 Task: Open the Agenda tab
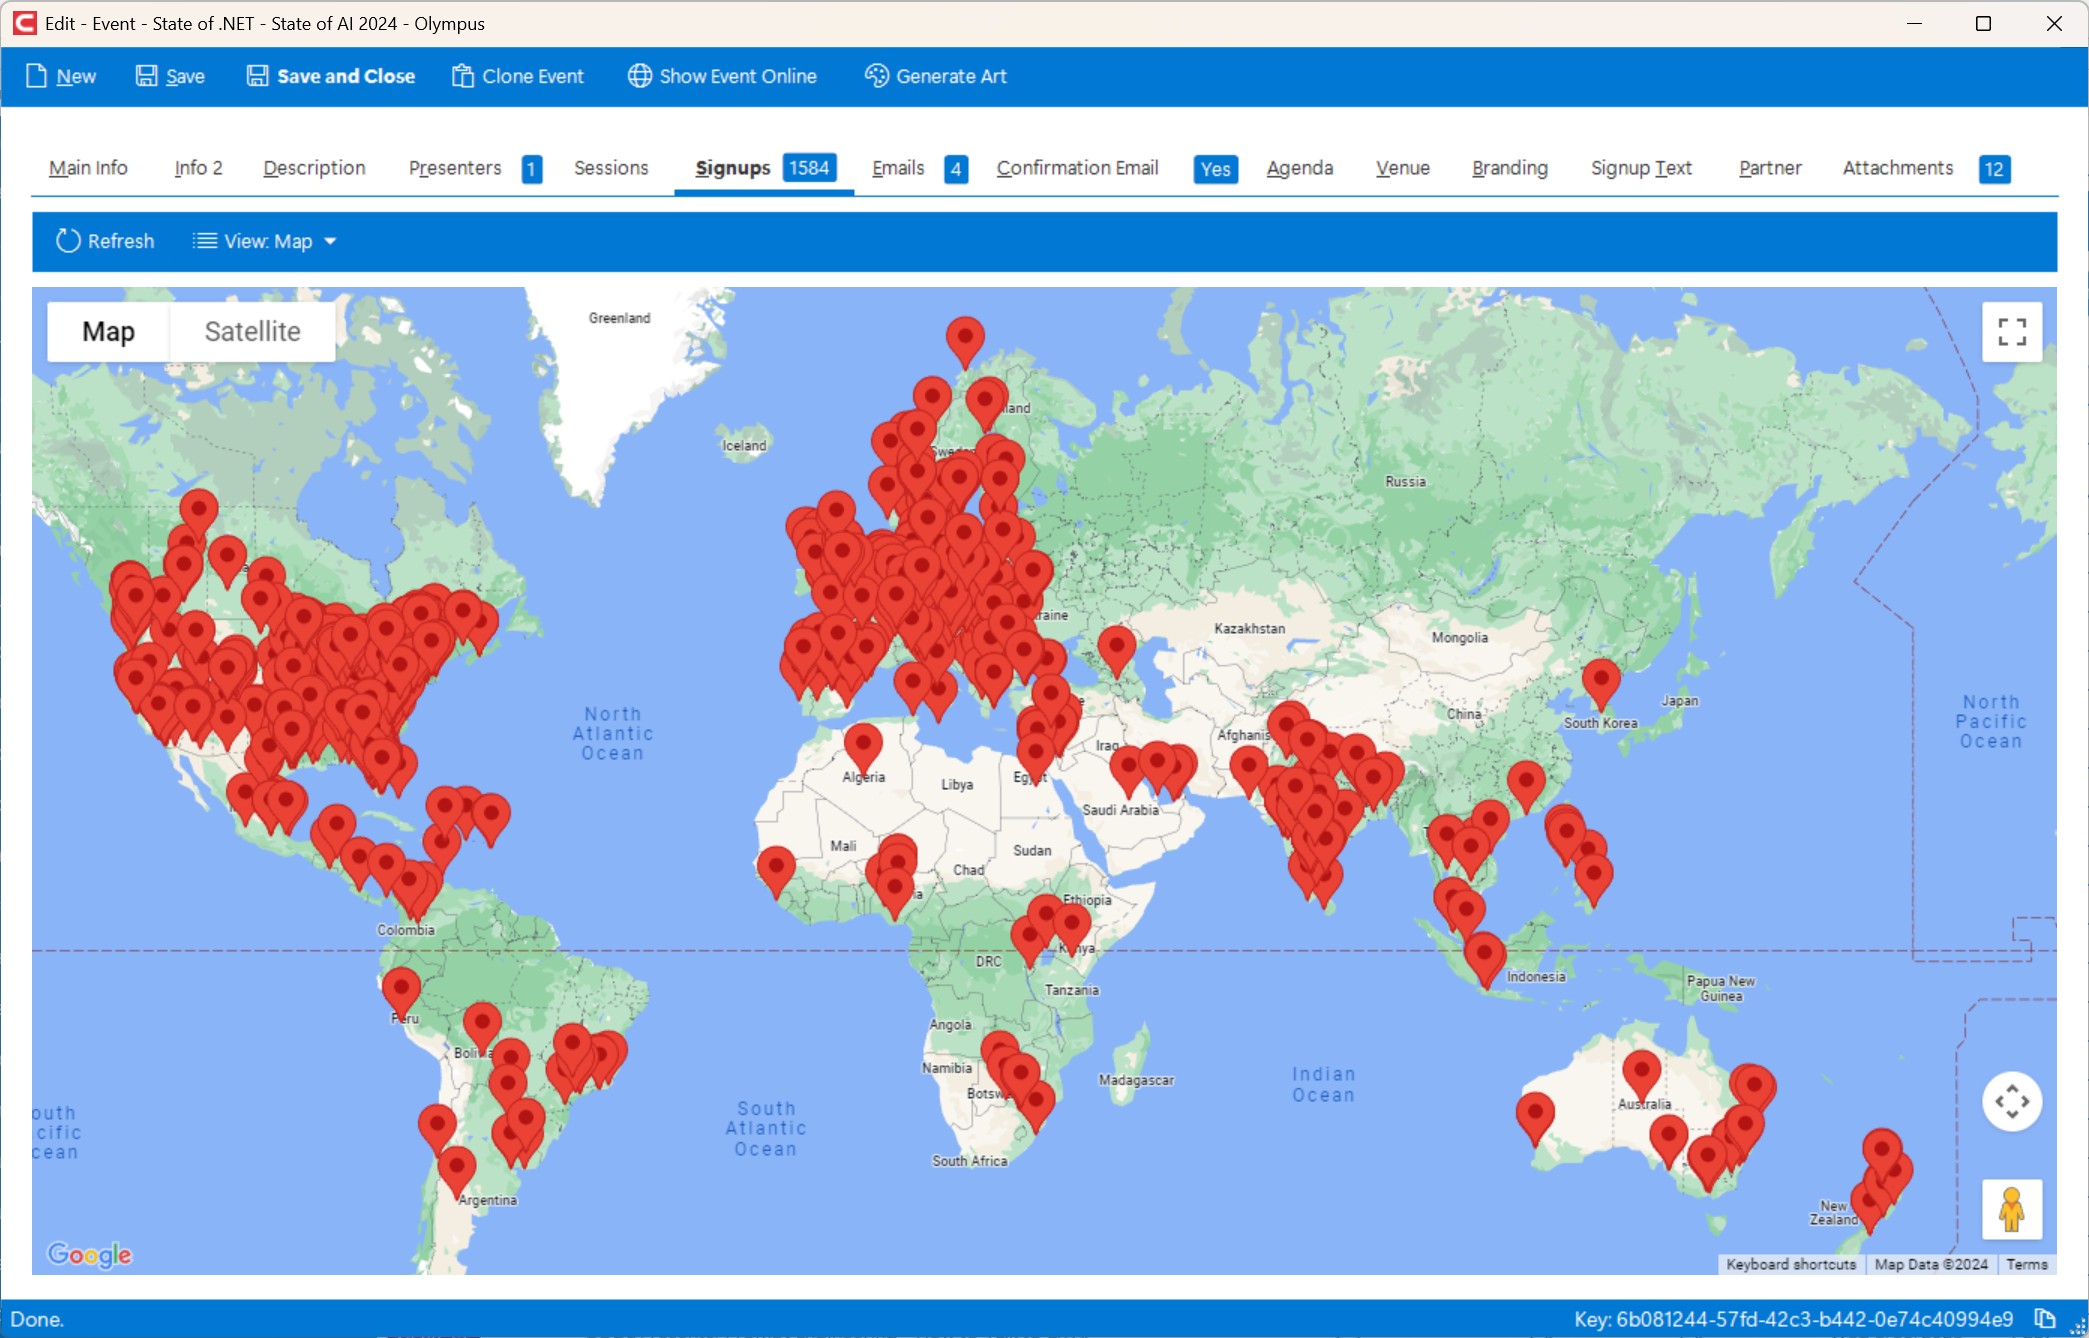[1299, 168]
